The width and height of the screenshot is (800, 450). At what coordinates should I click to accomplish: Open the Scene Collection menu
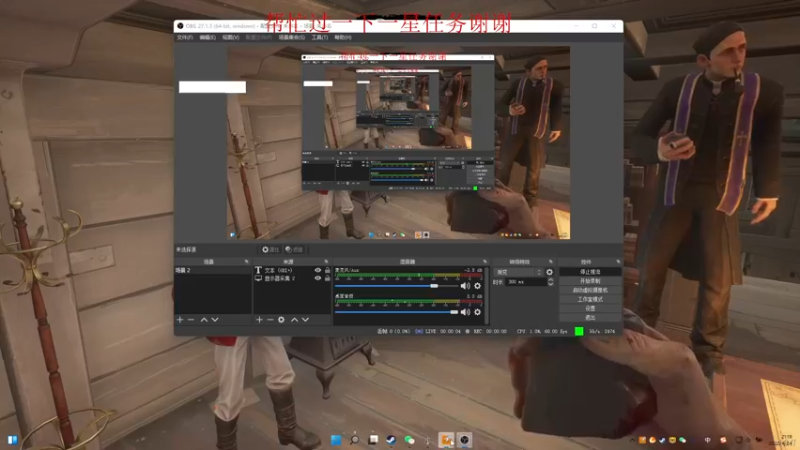pyautogui.click(x=292, y=38)
